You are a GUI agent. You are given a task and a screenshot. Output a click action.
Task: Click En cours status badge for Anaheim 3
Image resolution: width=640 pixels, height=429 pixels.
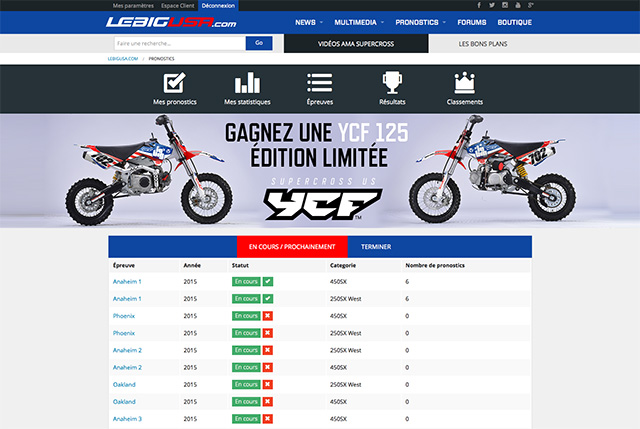coord(246,419)
